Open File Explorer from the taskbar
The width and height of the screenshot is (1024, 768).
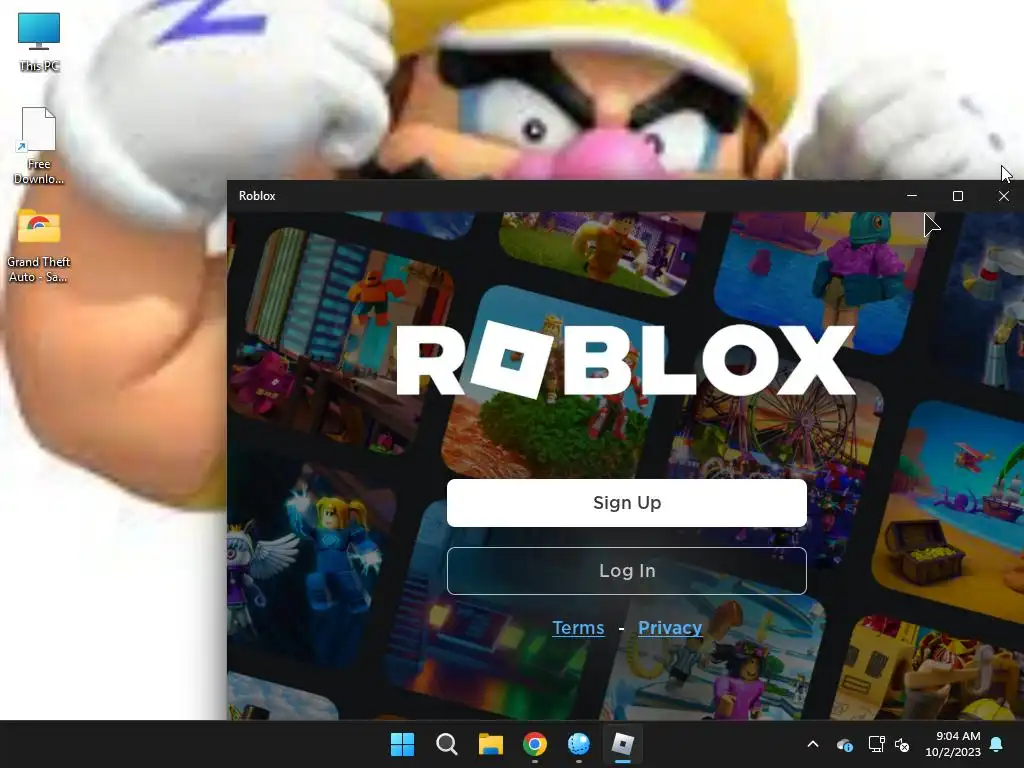click(x=490, y=744)
